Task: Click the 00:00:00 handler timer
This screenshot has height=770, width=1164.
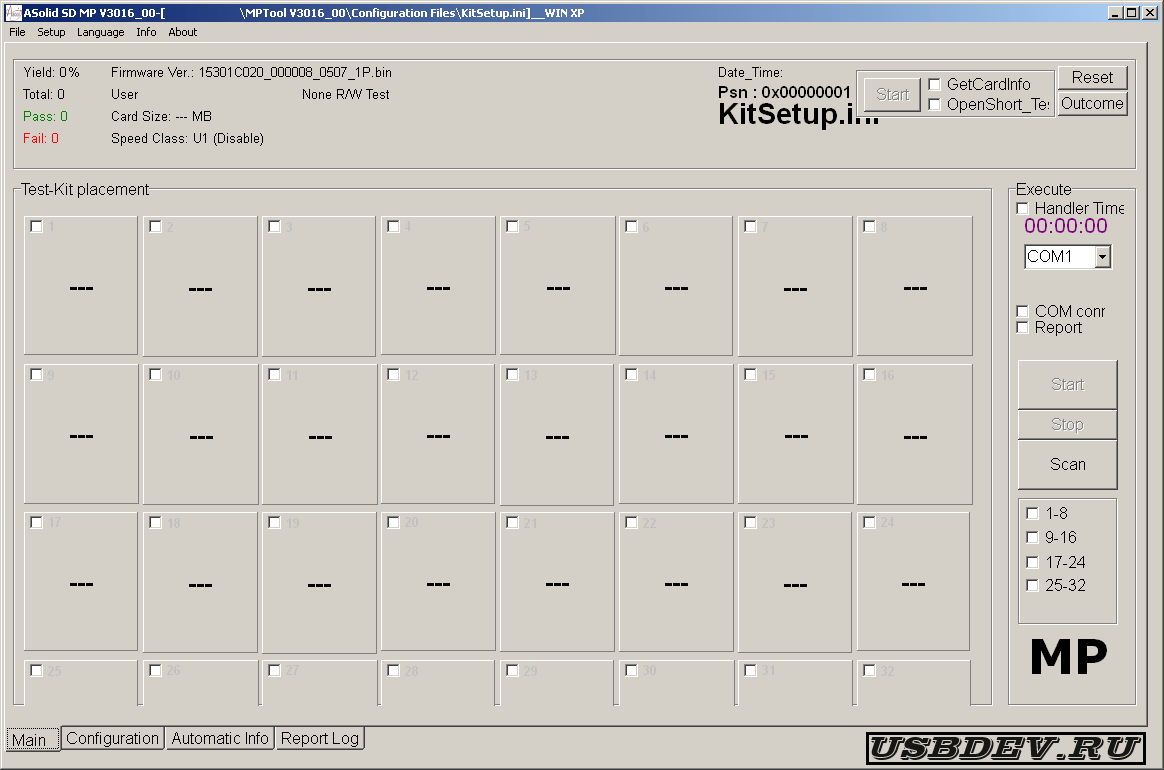Action: [1065, 226]
